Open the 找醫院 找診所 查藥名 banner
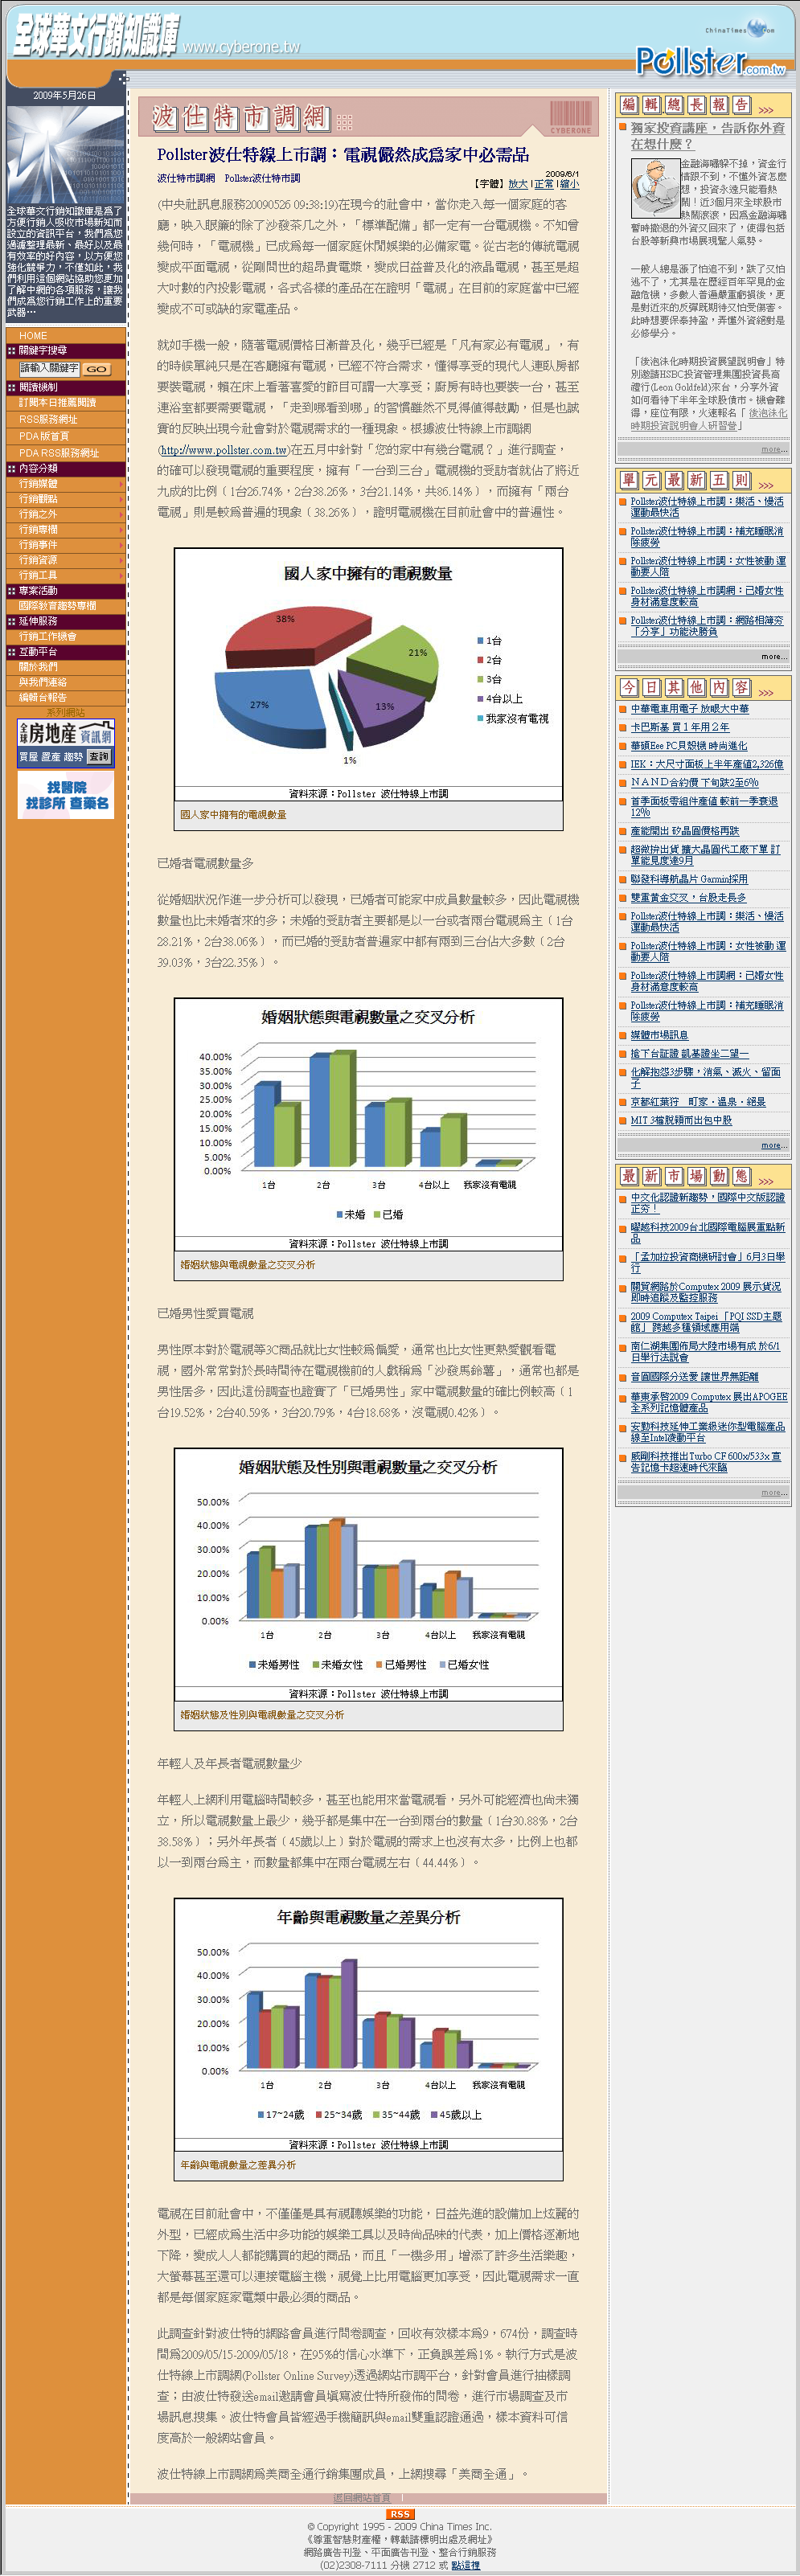Image resolution: width=800 pixels, height=2576 pixels. point(66,796)
